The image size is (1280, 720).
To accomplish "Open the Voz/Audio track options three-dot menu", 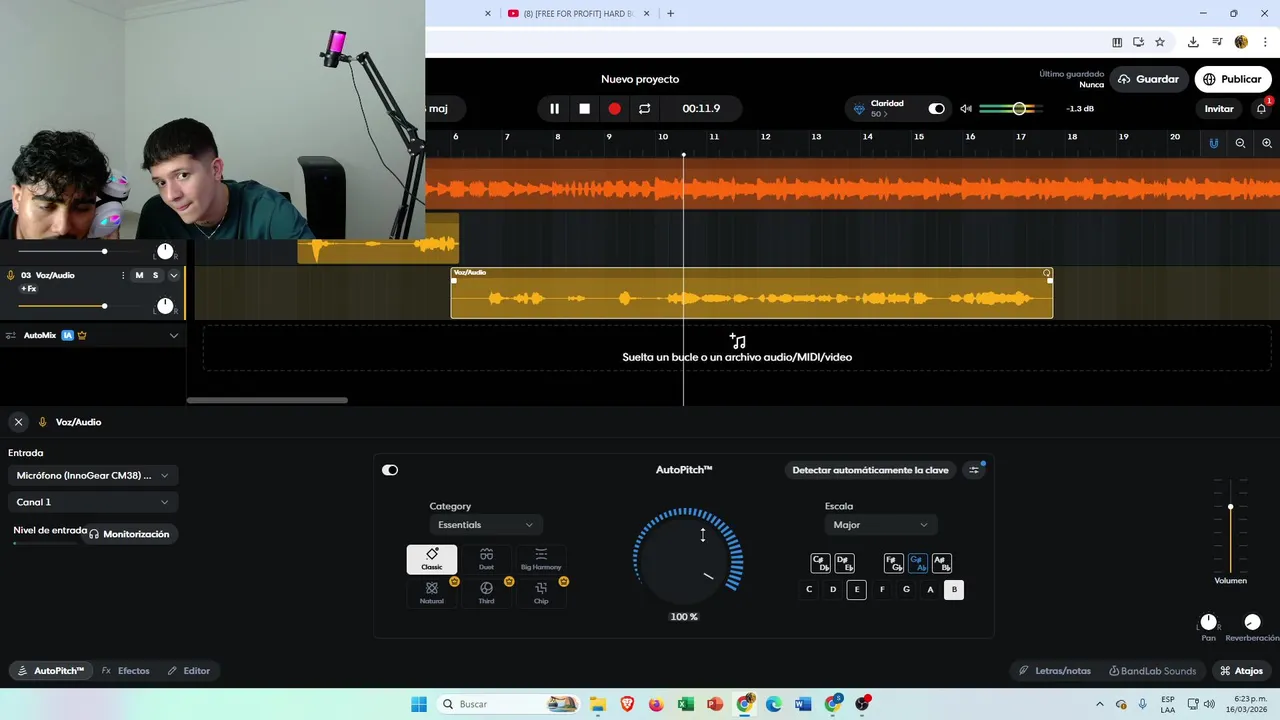I will pyautogui.click(x=124, y=275).
